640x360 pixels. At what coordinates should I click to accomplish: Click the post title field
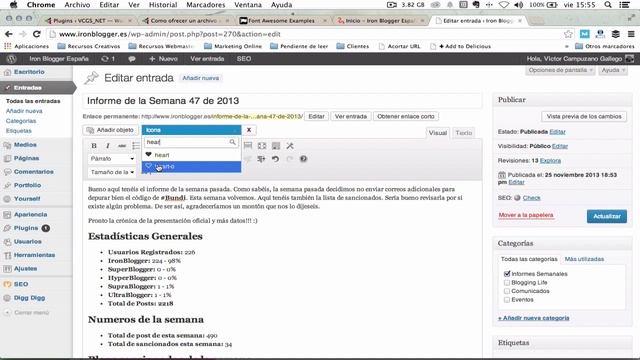[x=282, y=101]
